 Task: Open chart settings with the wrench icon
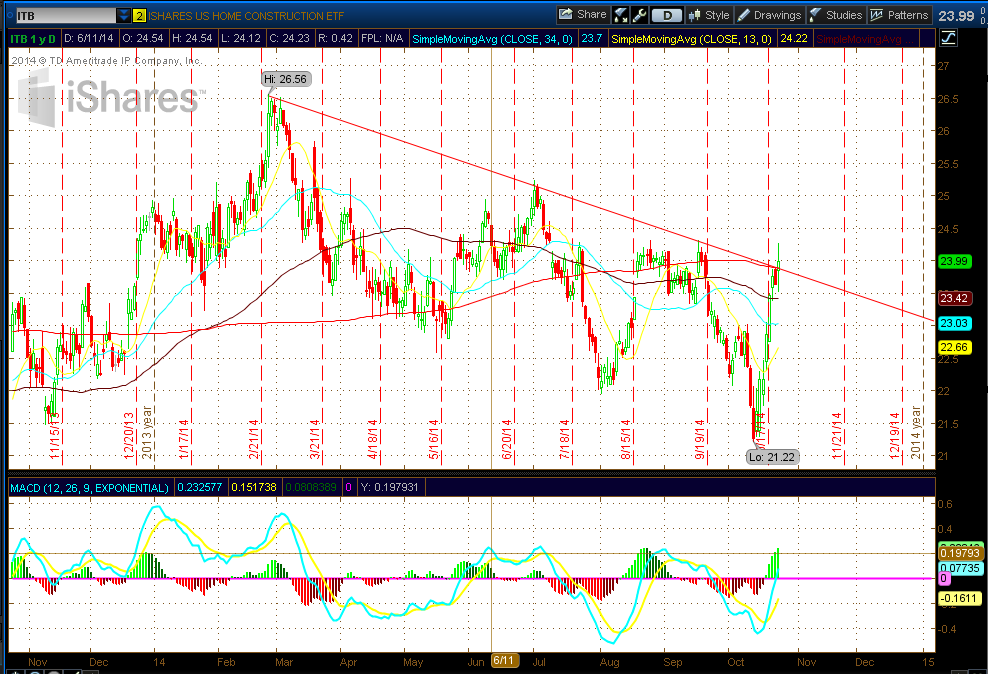tap(639, 14)
